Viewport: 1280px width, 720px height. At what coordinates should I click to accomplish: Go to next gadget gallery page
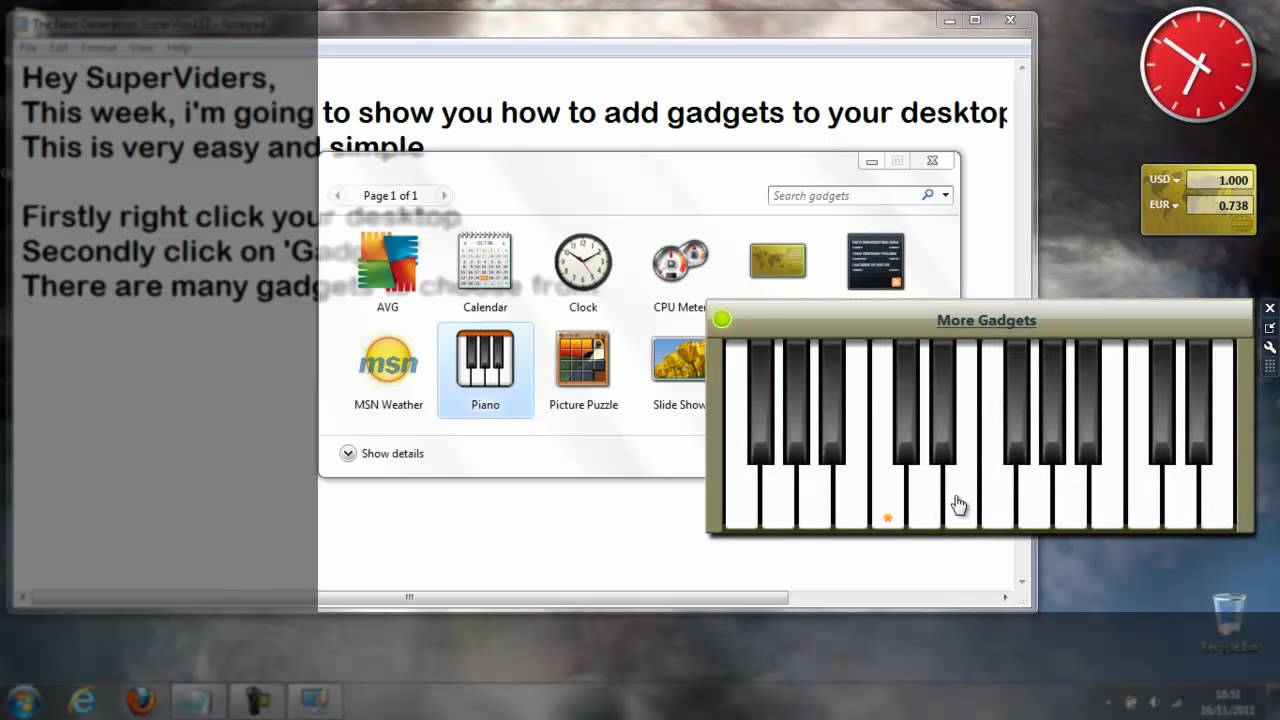coord(444,195)
